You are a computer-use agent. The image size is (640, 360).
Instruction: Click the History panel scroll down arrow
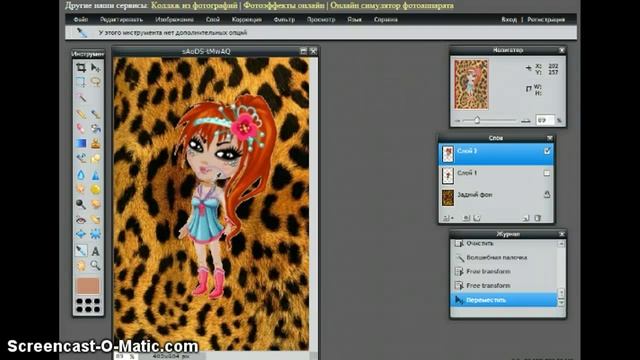[x=562, y=302]
